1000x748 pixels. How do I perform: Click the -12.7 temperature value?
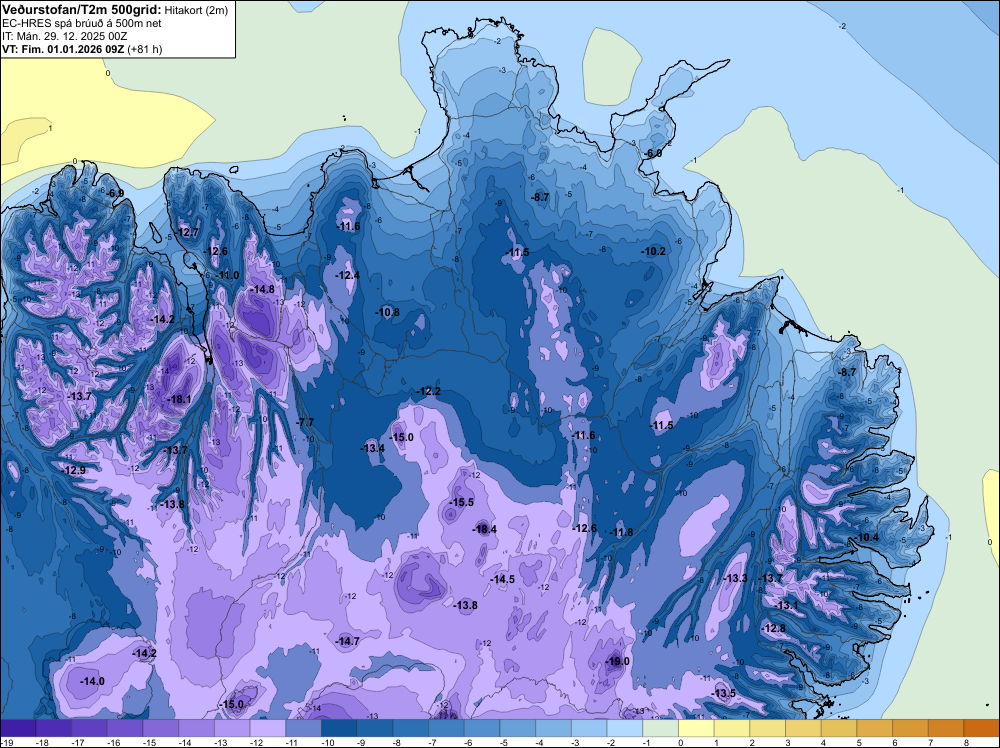[188, 232]
